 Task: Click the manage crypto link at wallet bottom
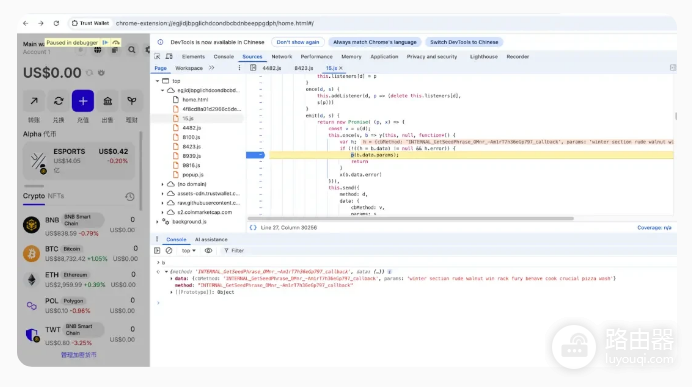pyautogui.click(x=79, y=355)
